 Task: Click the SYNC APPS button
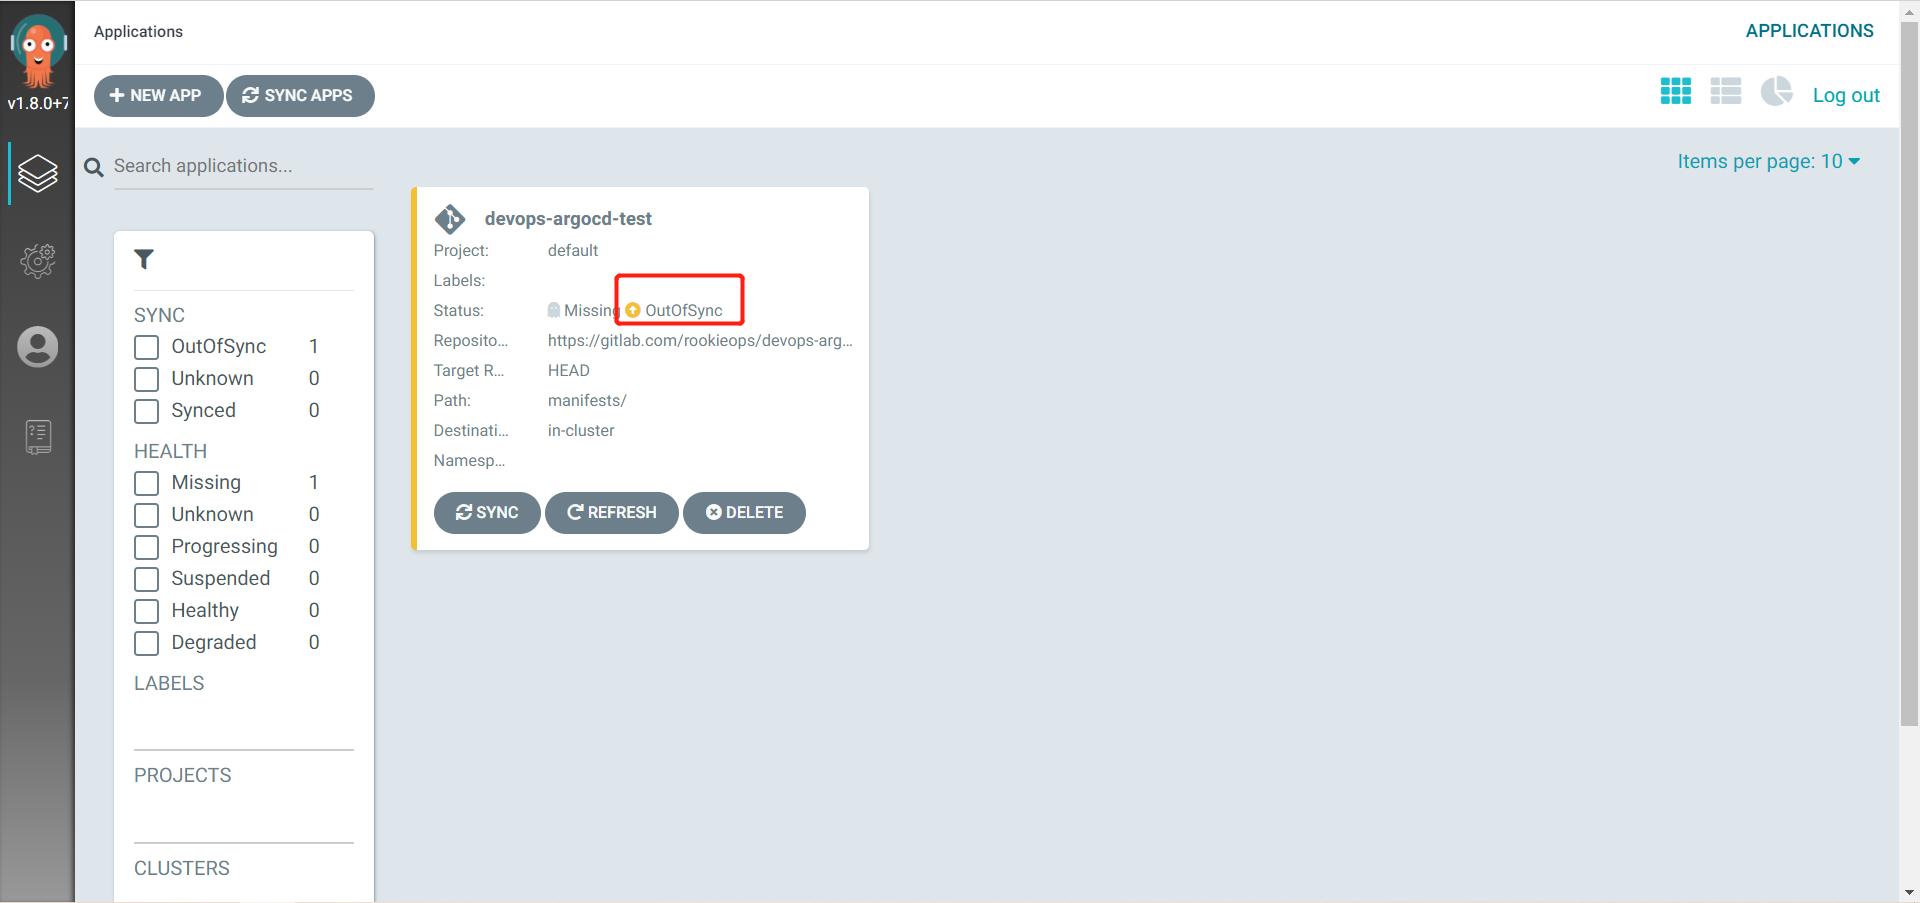(x=300, y=96)
